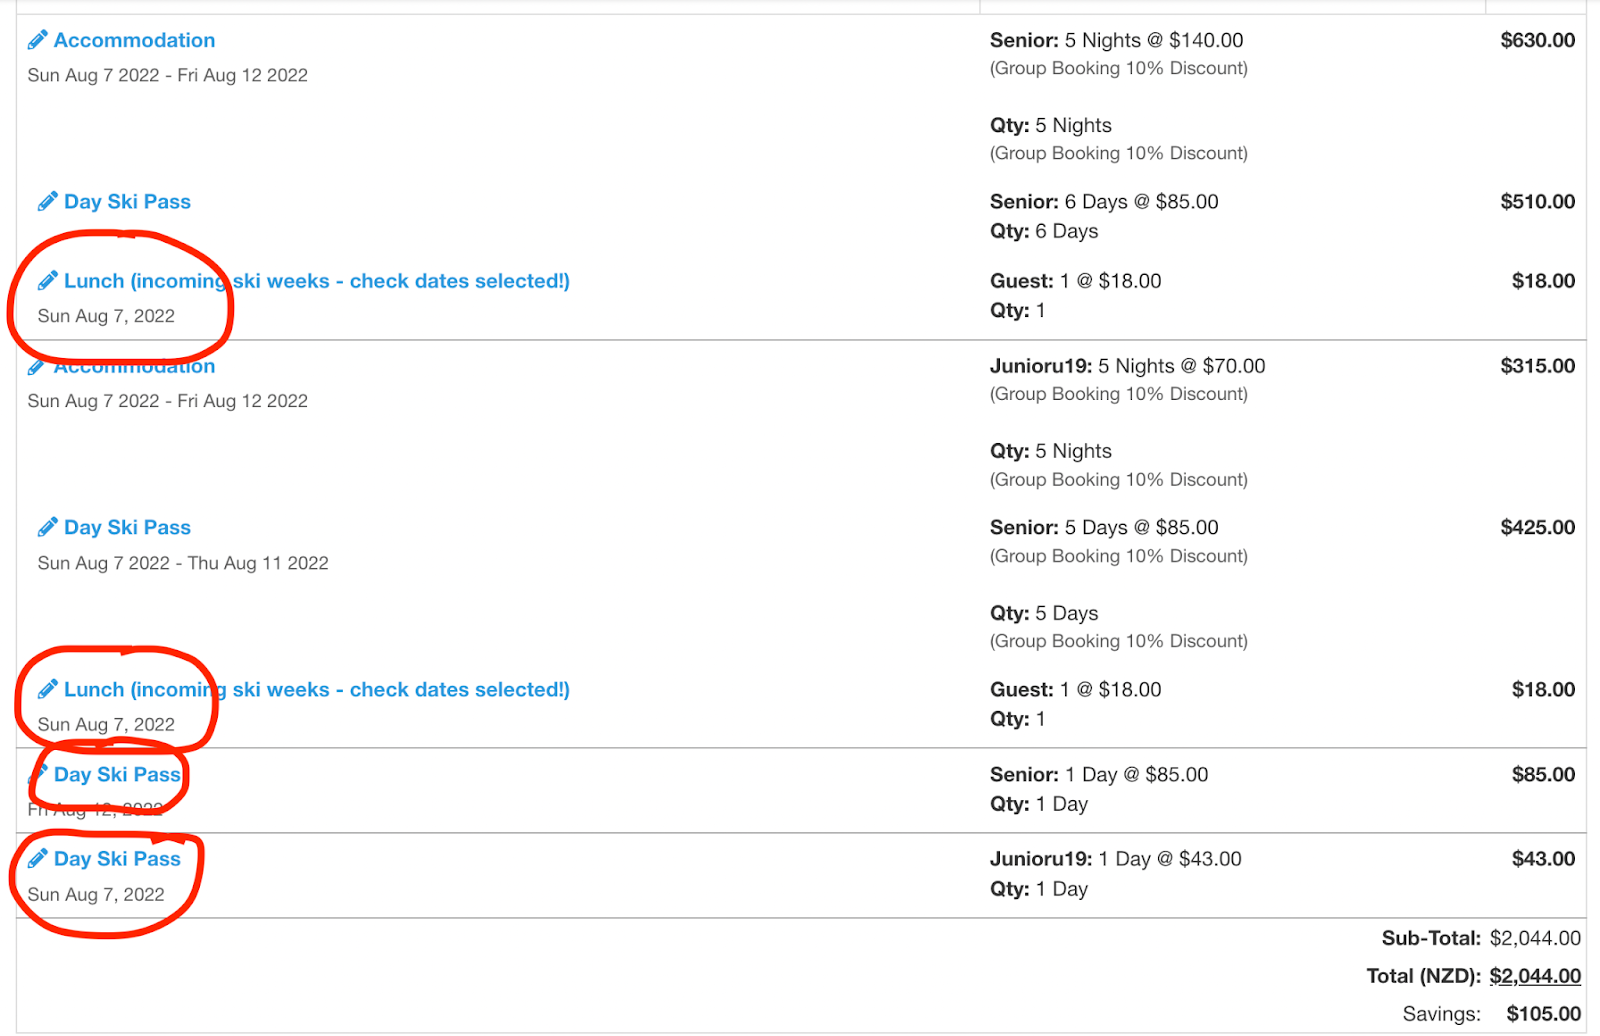The height and width of the screenshot is (1036, 1600).
Task: Open the Senior Accommodation link at top
Action: coord(134,40)
